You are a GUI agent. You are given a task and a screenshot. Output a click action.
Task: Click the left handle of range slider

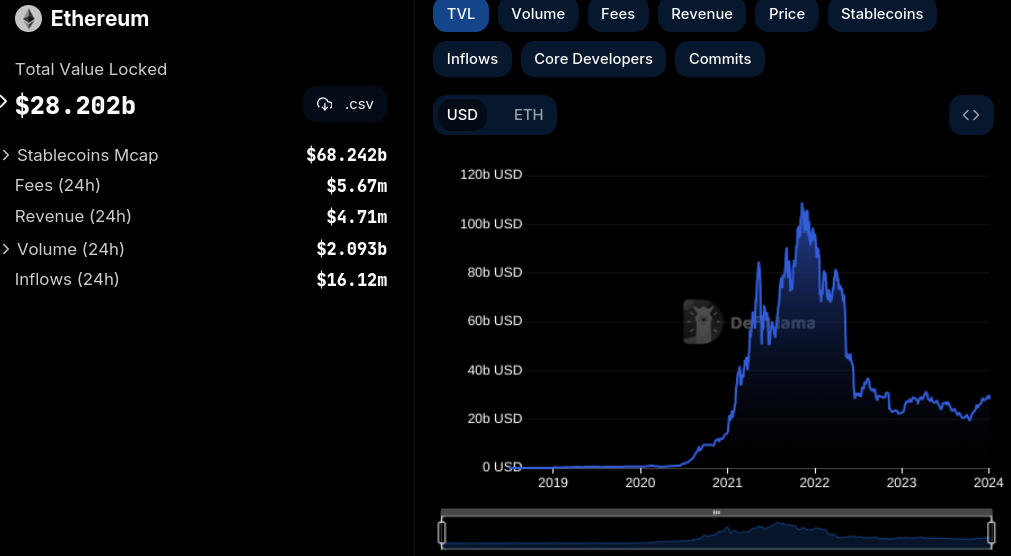tap(442, 533)
